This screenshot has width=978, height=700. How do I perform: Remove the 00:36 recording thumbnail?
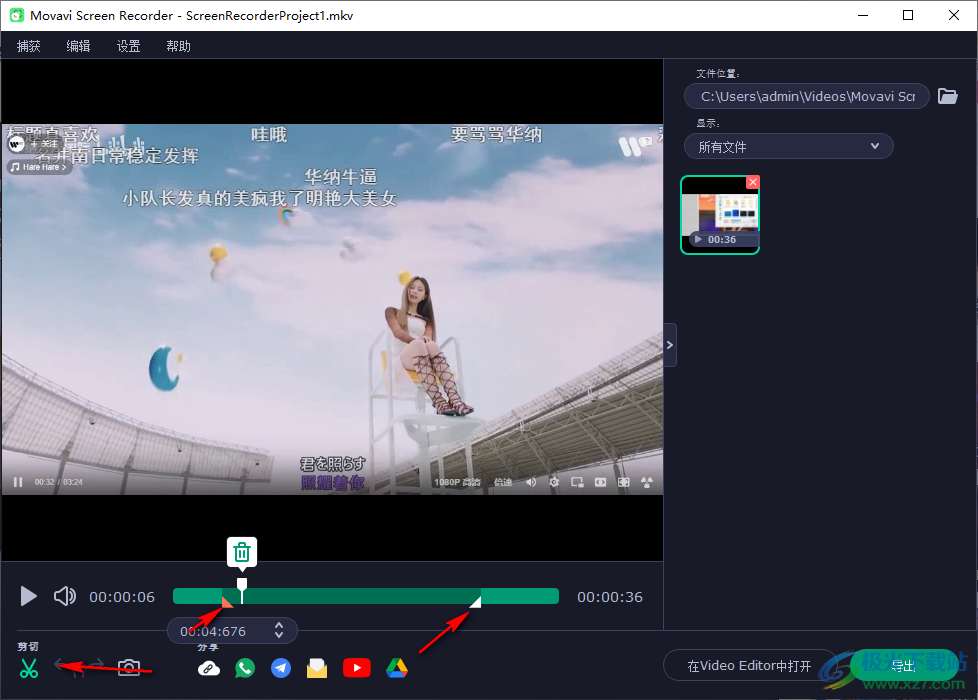[x=753, y=182]
